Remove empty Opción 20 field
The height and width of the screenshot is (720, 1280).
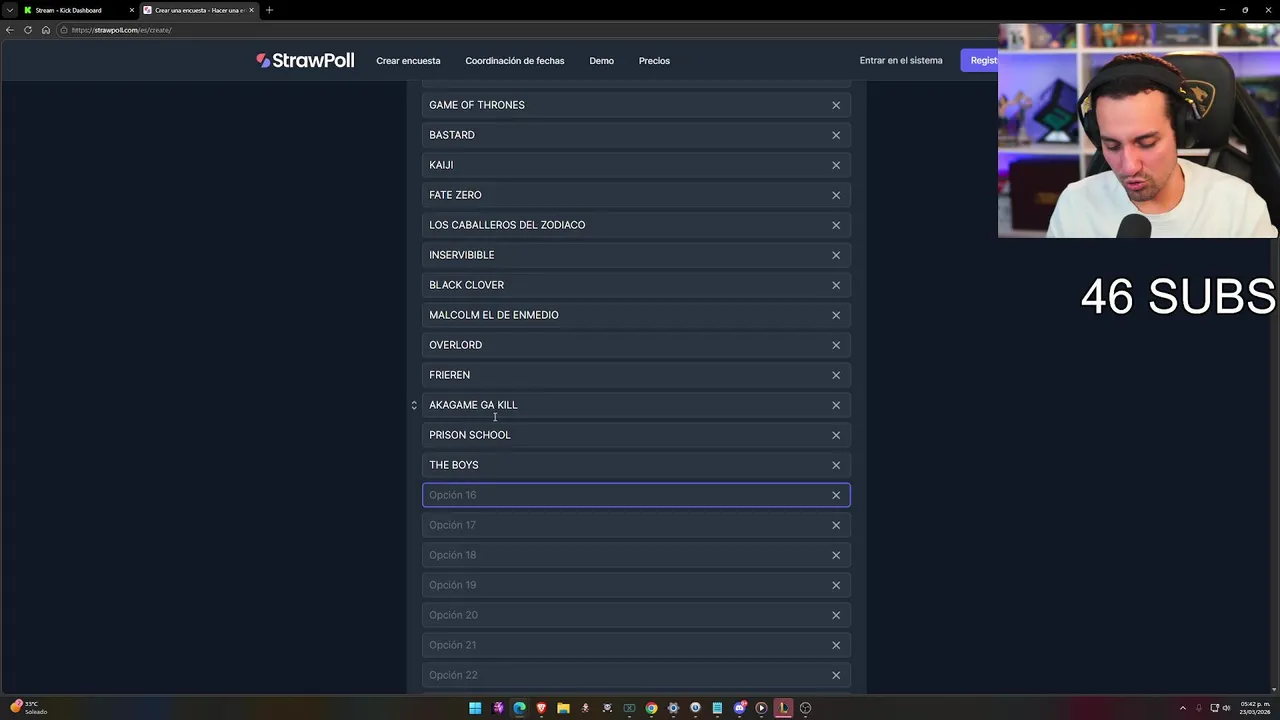point(836,615)
